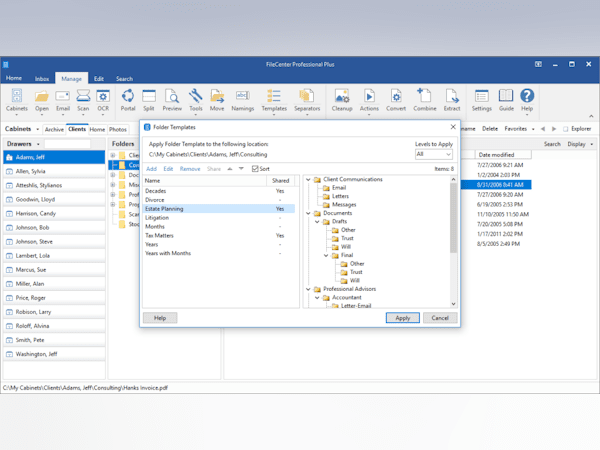
Task: Toggle the Explorer checkbox
Action: (566, 129)
